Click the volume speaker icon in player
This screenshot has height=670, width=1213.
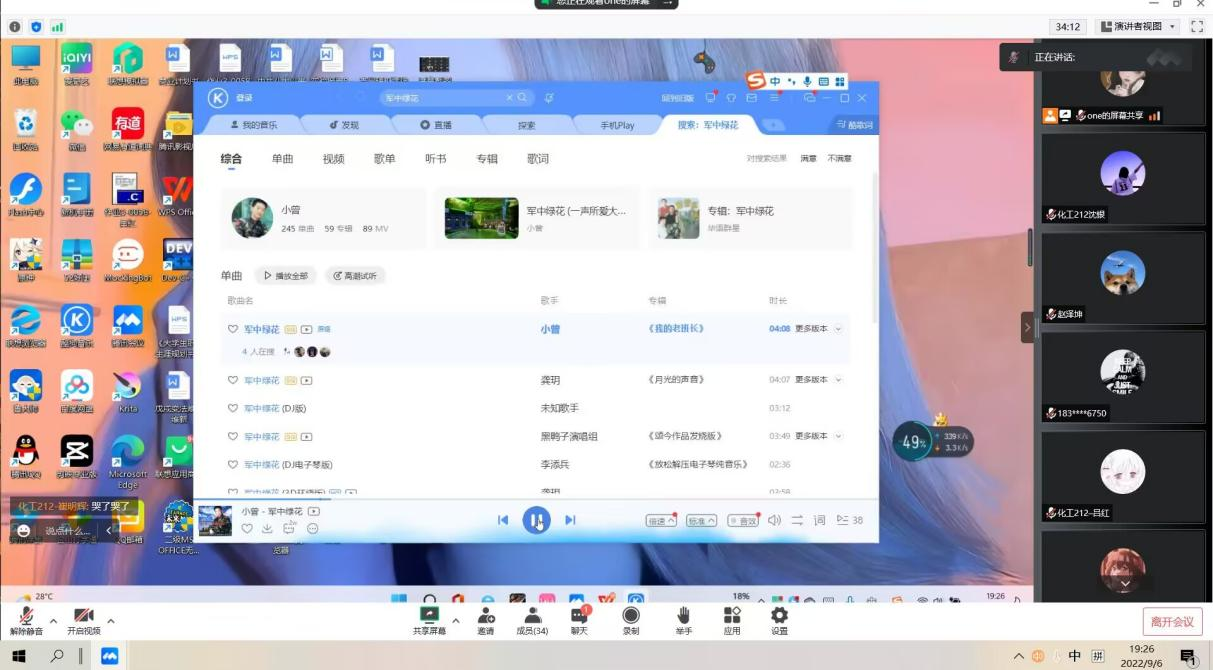773,520
